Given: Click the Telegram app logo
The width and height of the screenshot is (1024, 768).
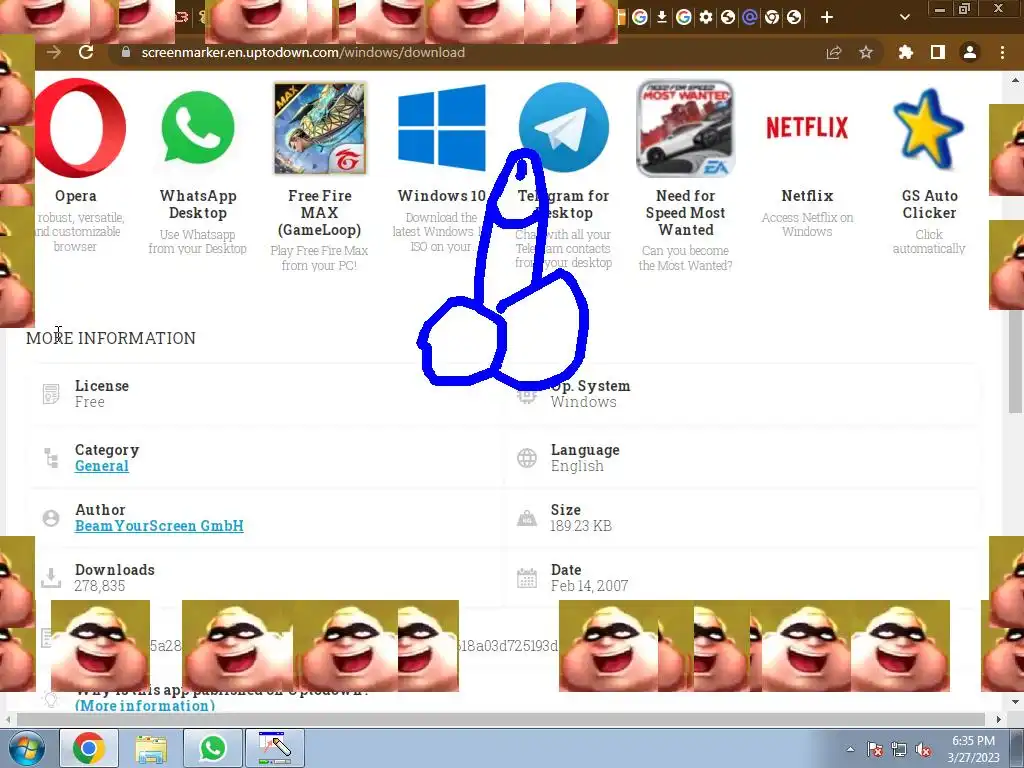Looking at the screenshot, I should click(x=564, y=127).
